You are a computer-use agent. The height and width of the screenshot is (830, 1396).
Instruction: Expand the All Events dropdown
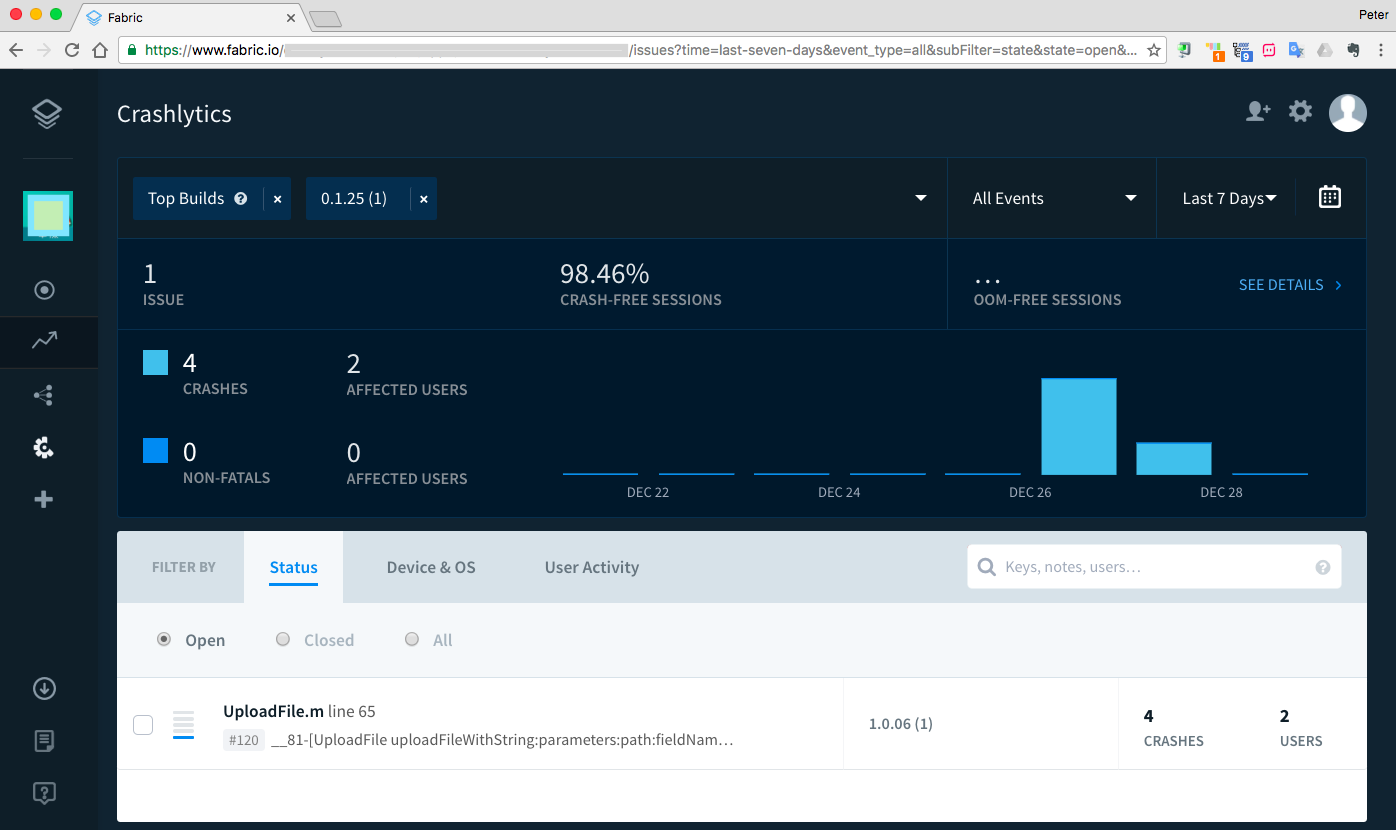(x=1052, y=198)
